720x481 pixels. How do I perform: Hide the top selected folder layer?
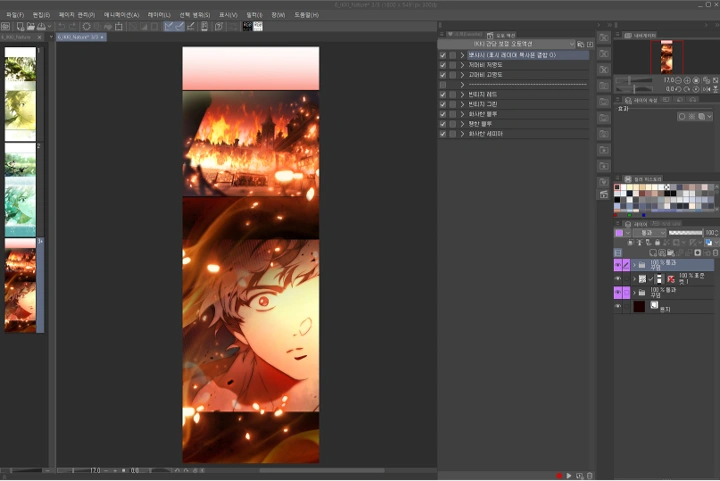coord(618,265)
